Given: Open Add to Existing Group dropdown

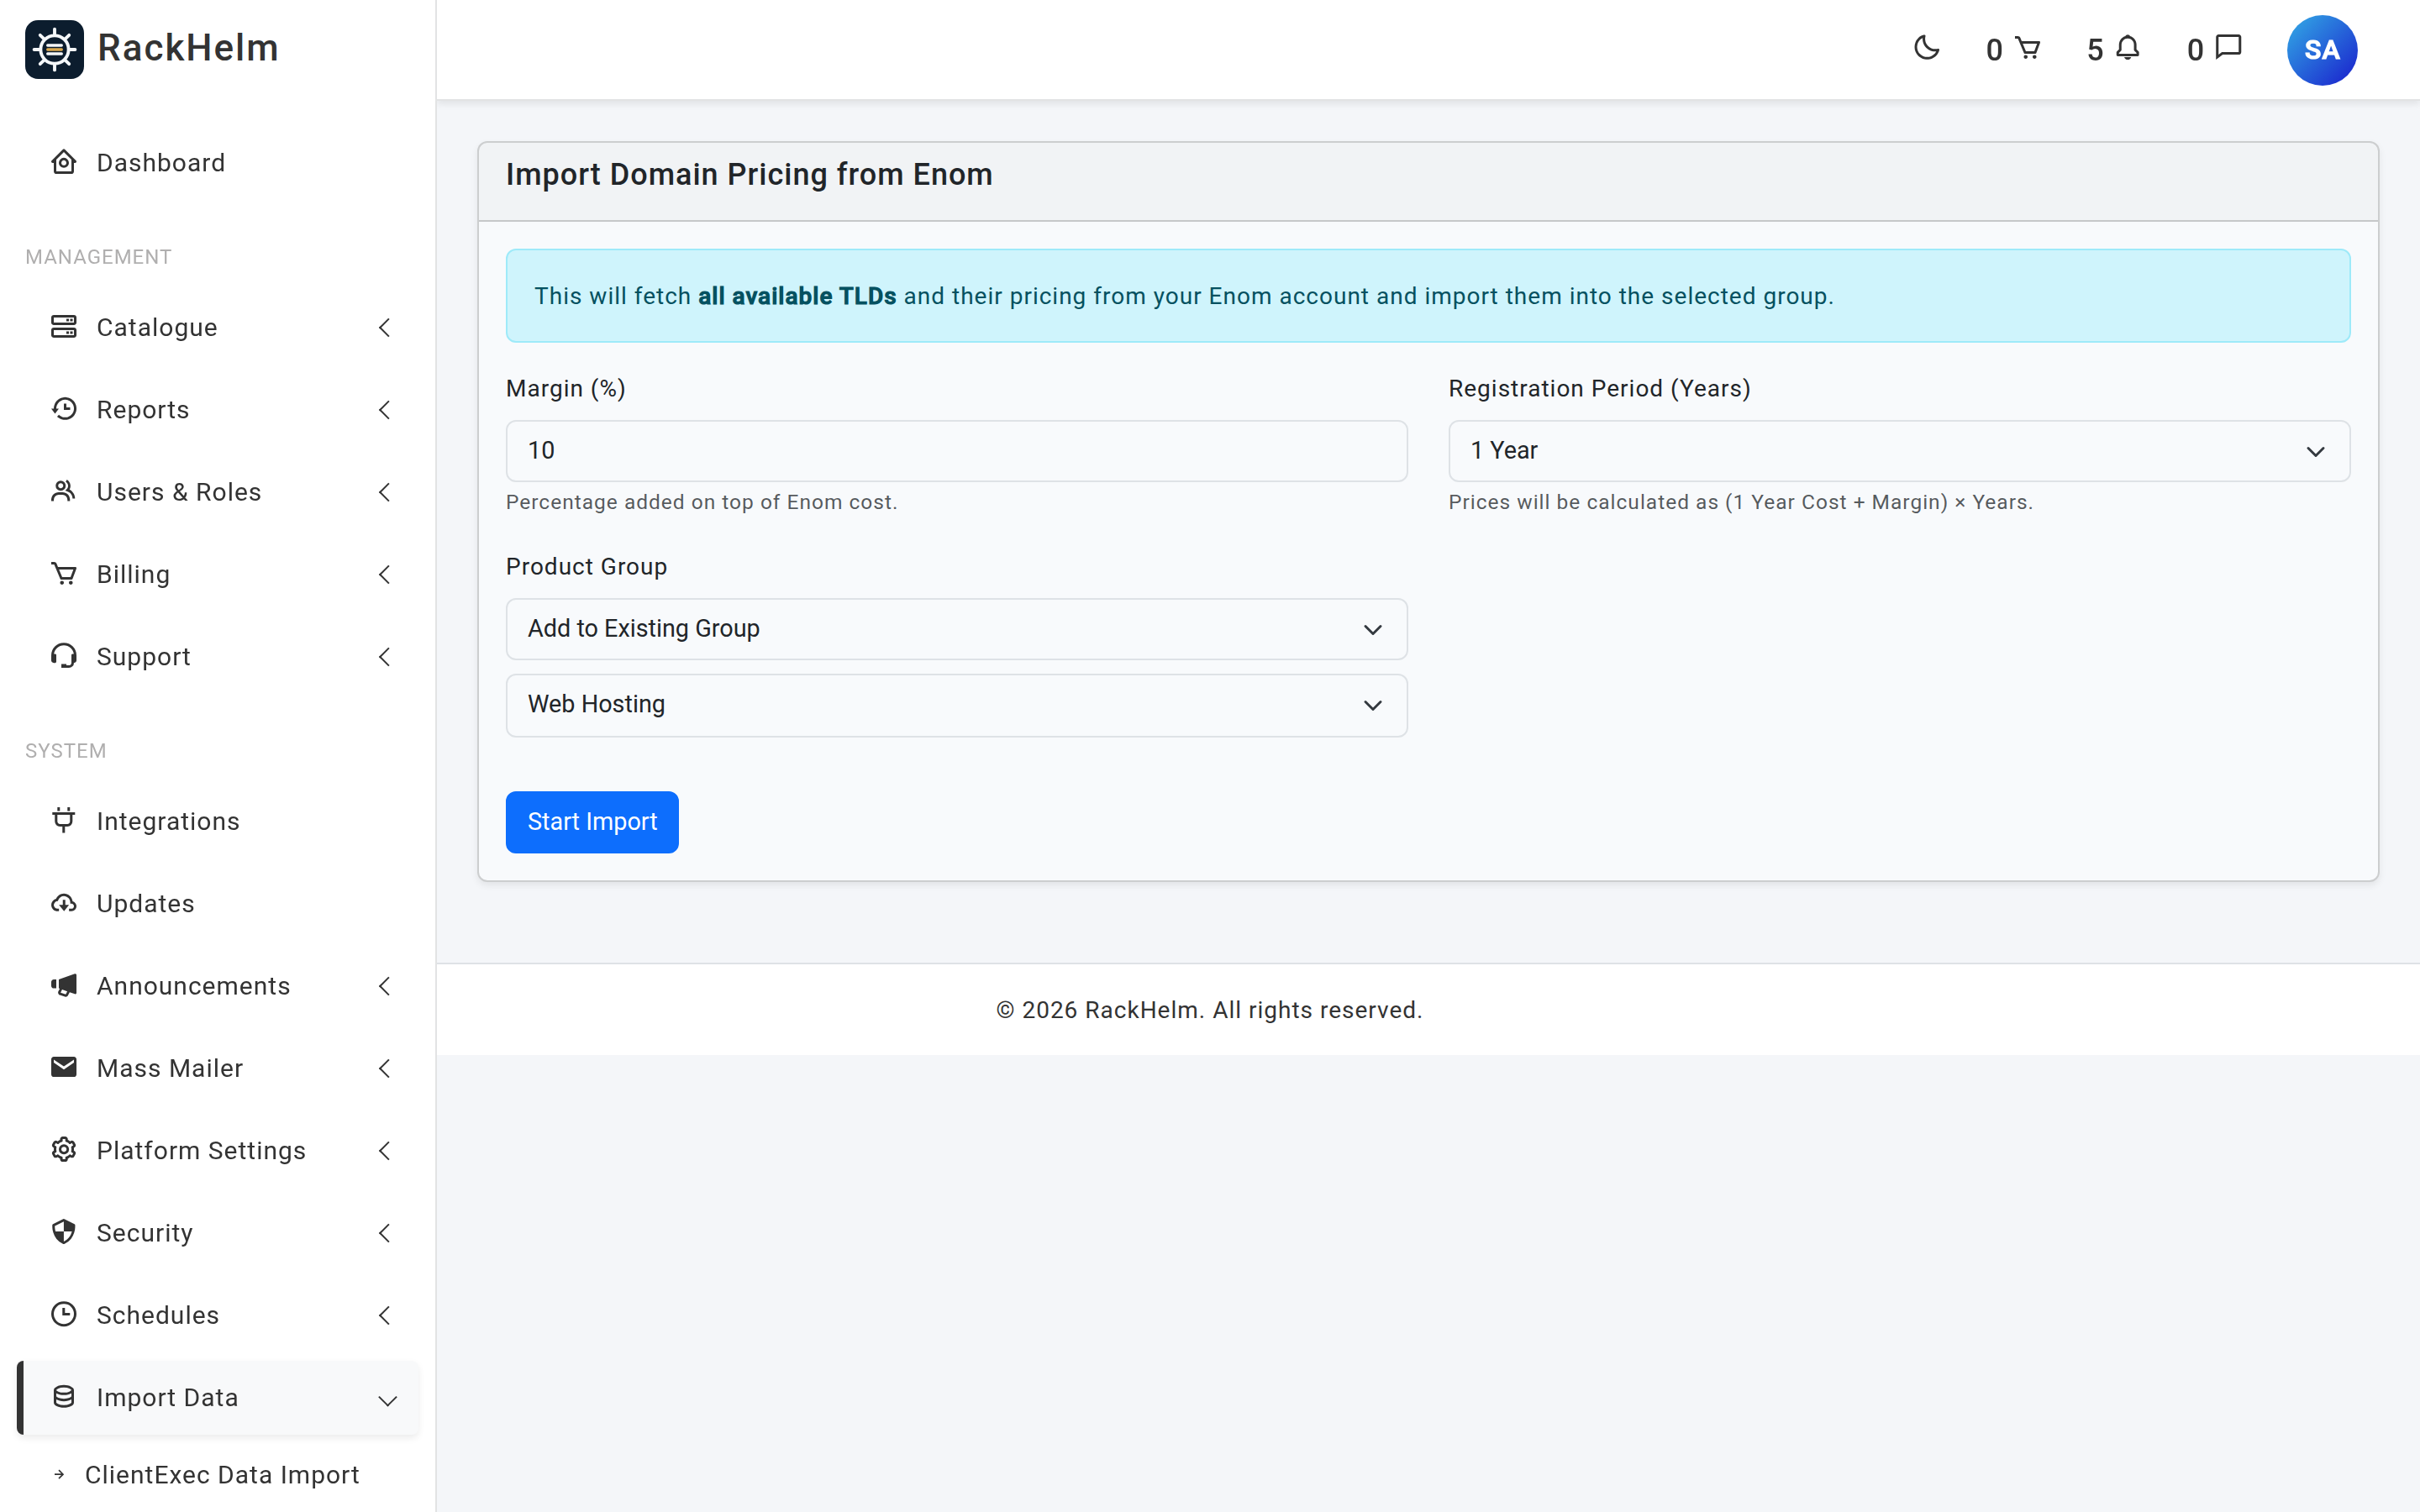Looking at the screenshot, I should 956,629.
